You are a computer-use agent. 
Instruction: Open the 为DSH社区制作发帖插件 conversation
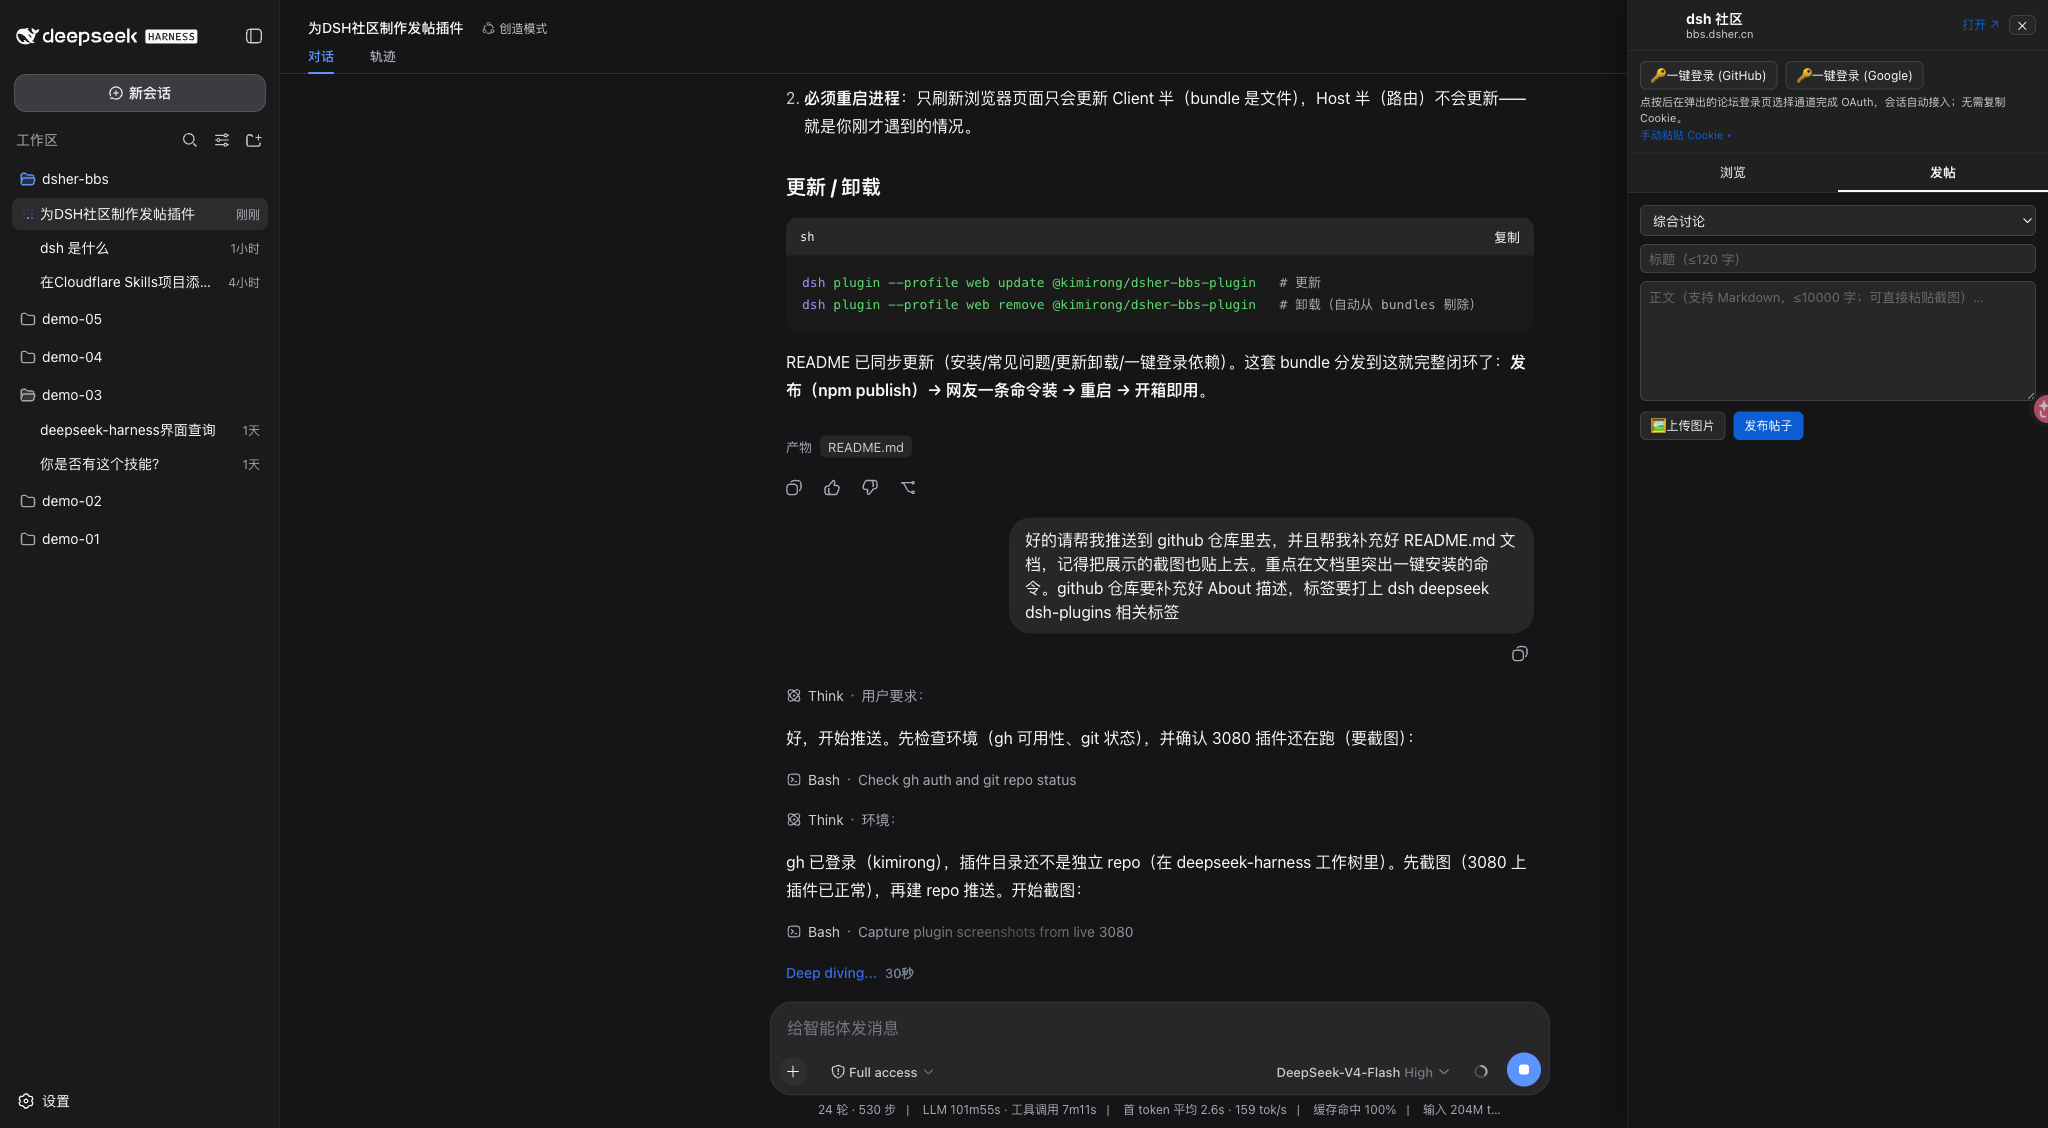pos(140,214)
